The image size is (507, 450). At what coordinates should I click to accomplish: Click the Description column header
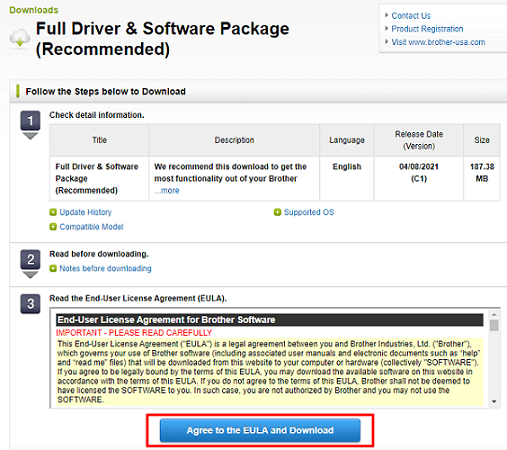(x=234, y=140)
